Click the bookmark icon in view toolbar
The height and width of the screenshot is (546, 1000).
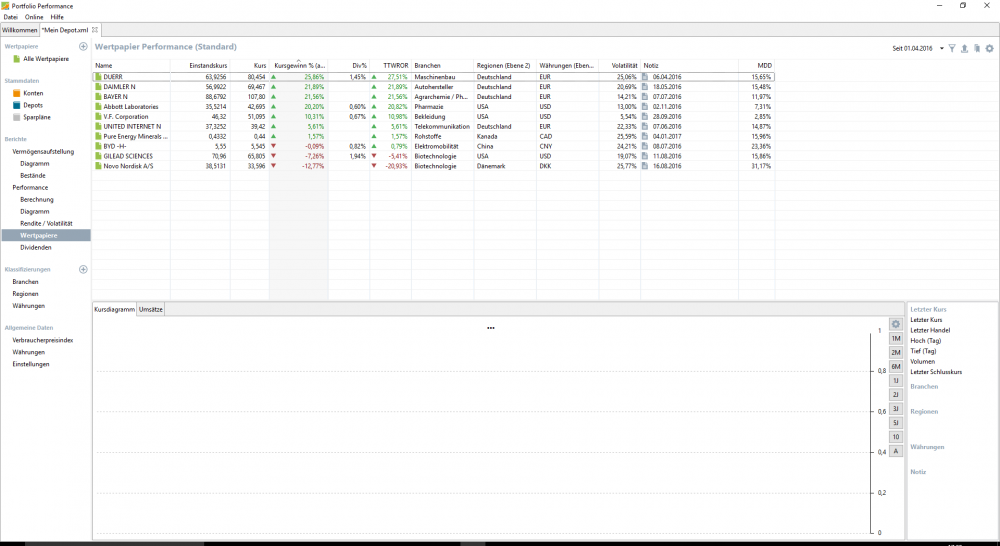click(977, 48)
